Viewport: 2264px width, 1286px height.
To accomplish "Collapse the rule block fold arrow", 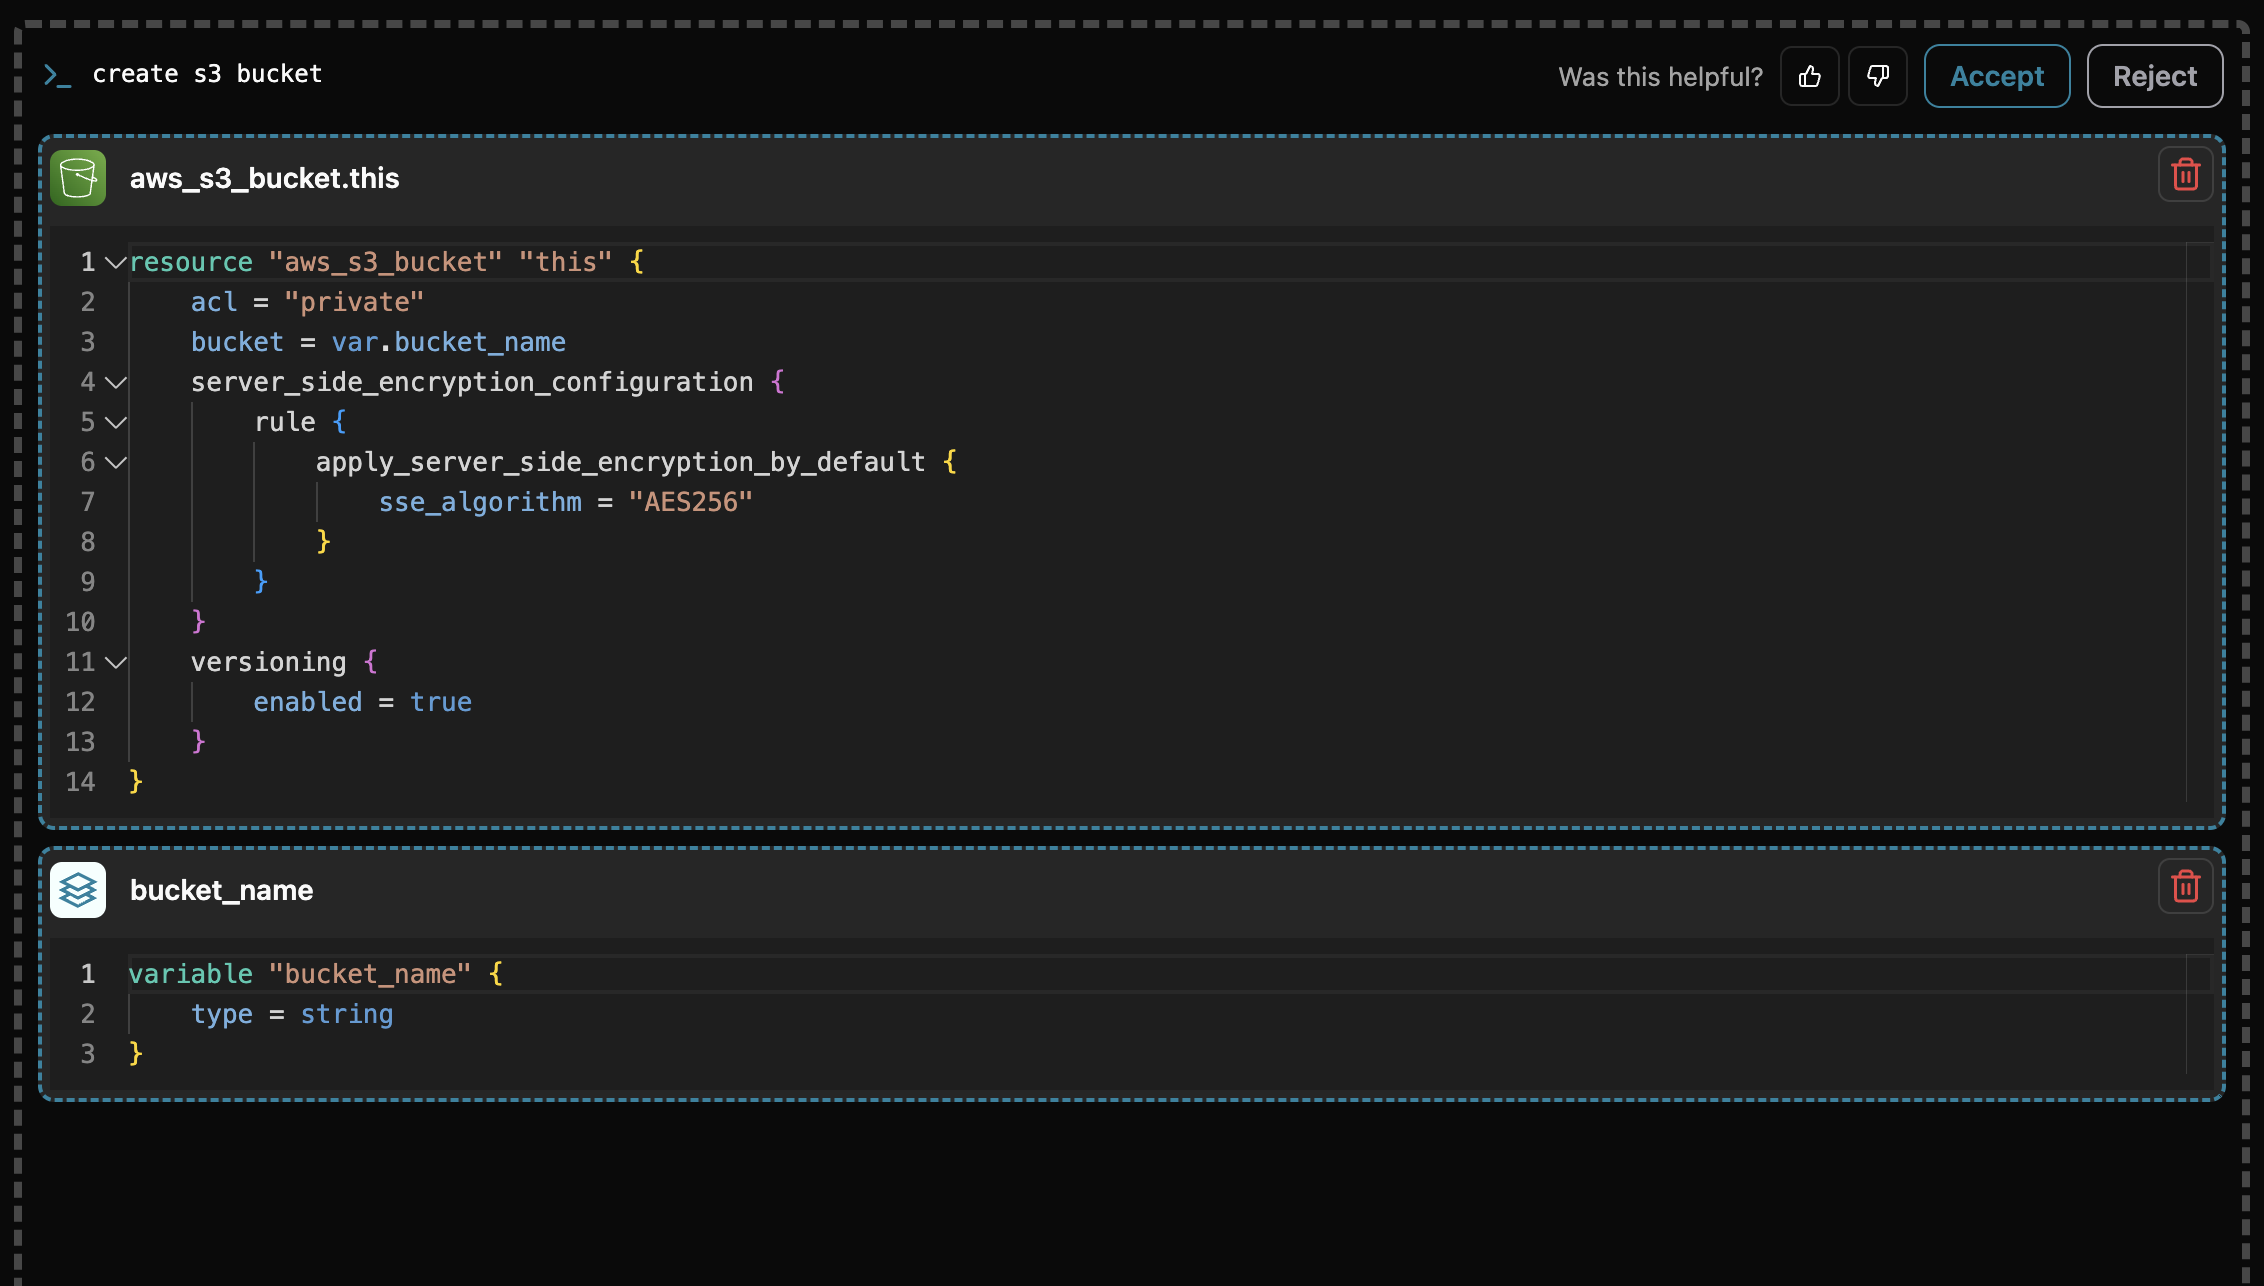I will click(116, 422).
